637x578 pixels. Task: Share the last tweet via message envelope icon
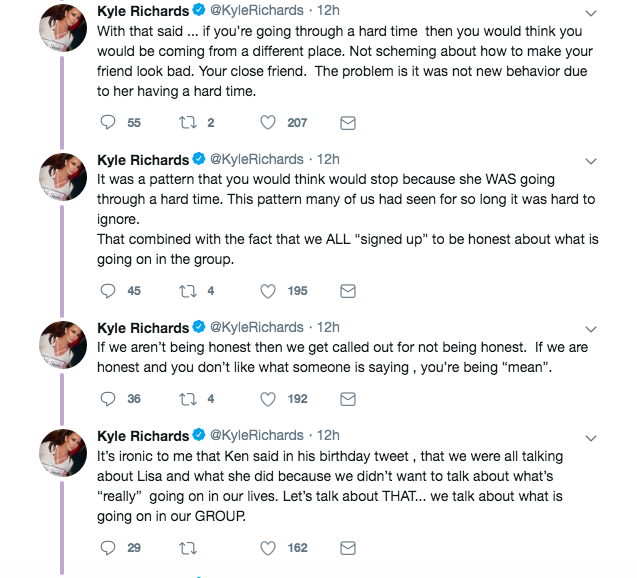point(348,548)
